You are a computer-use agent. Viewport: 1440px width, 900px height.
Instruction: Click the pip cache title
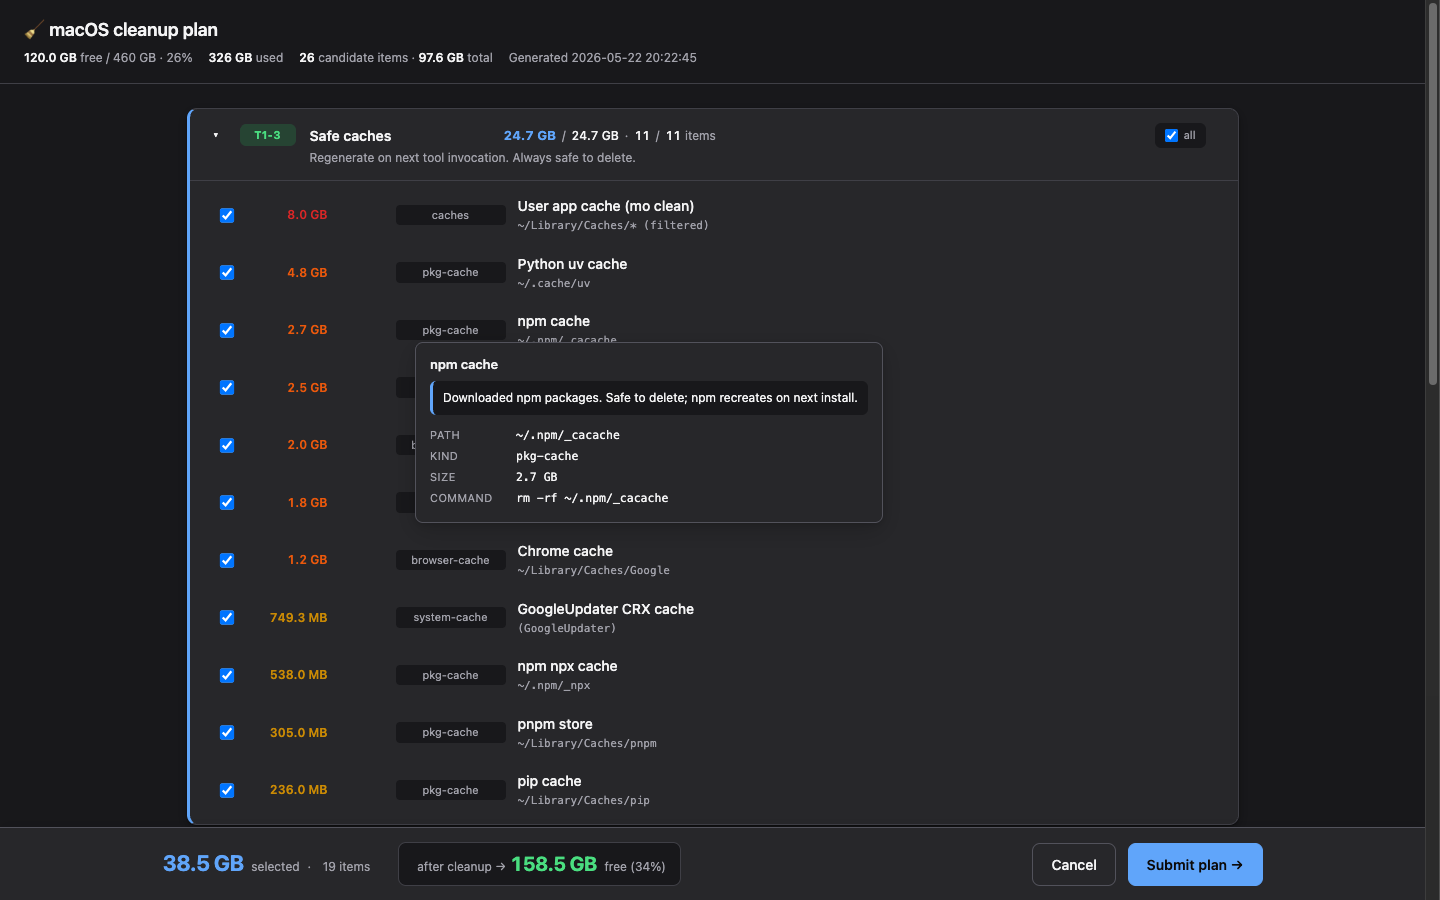(549, 781)
